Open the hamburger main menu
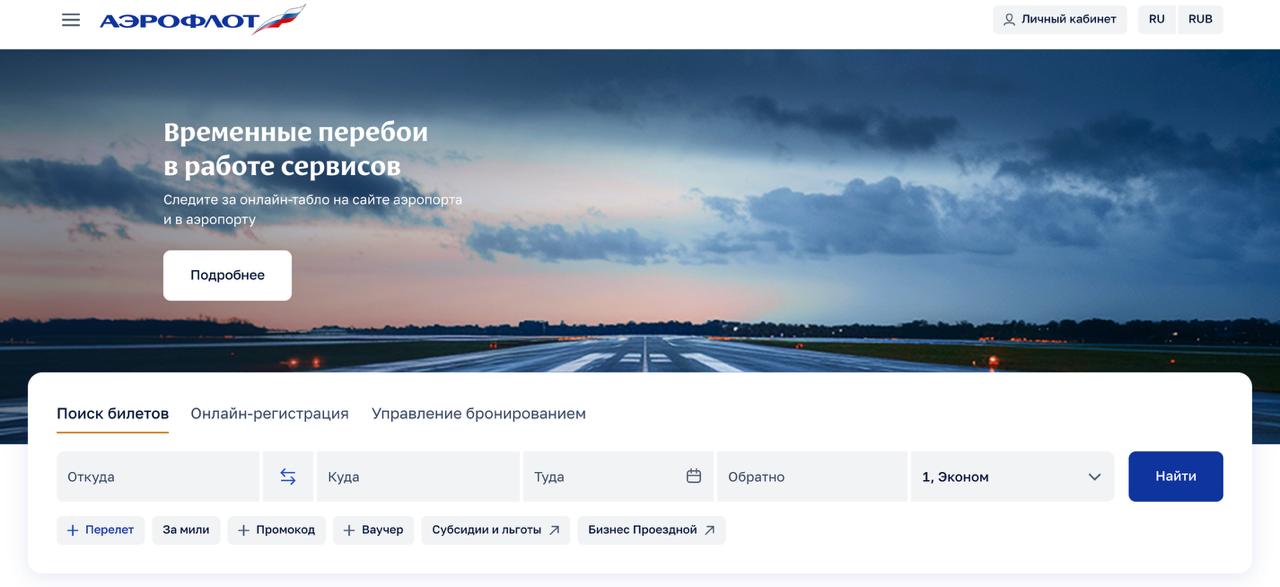Image resolution: width=1280 pixels, height=587 pixels. tap(71, 20)
